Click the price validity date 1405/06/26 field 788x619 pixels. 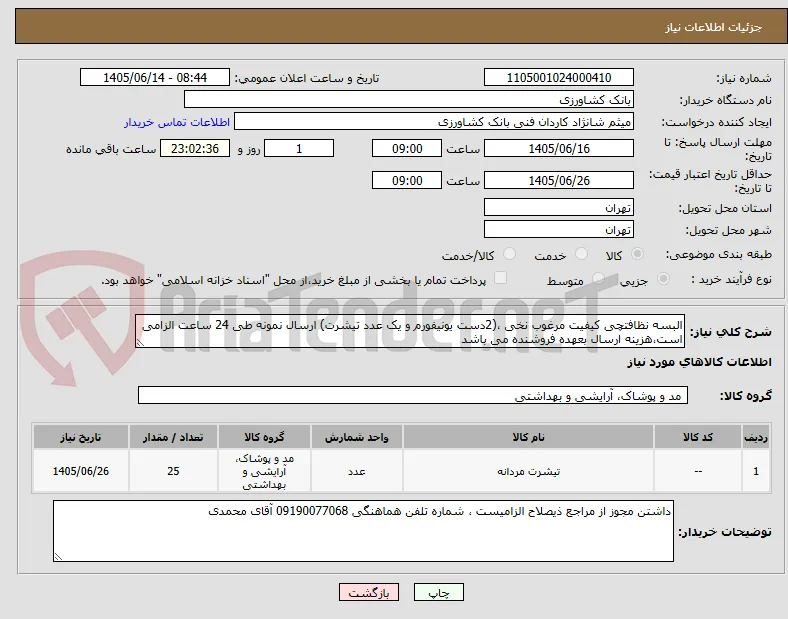click(559, 180)
